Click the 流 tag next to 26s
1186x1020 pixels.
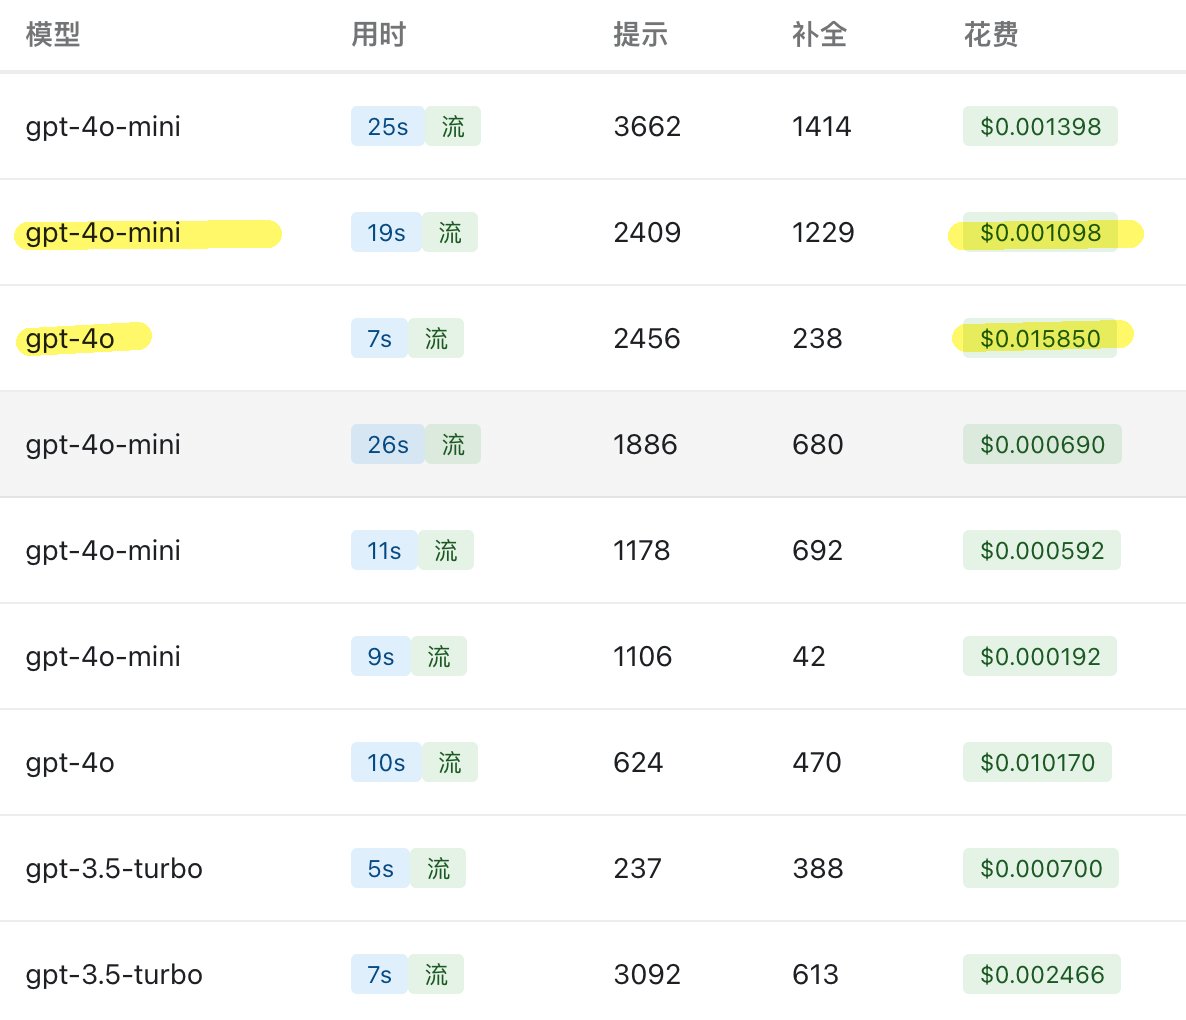(453, 444)
